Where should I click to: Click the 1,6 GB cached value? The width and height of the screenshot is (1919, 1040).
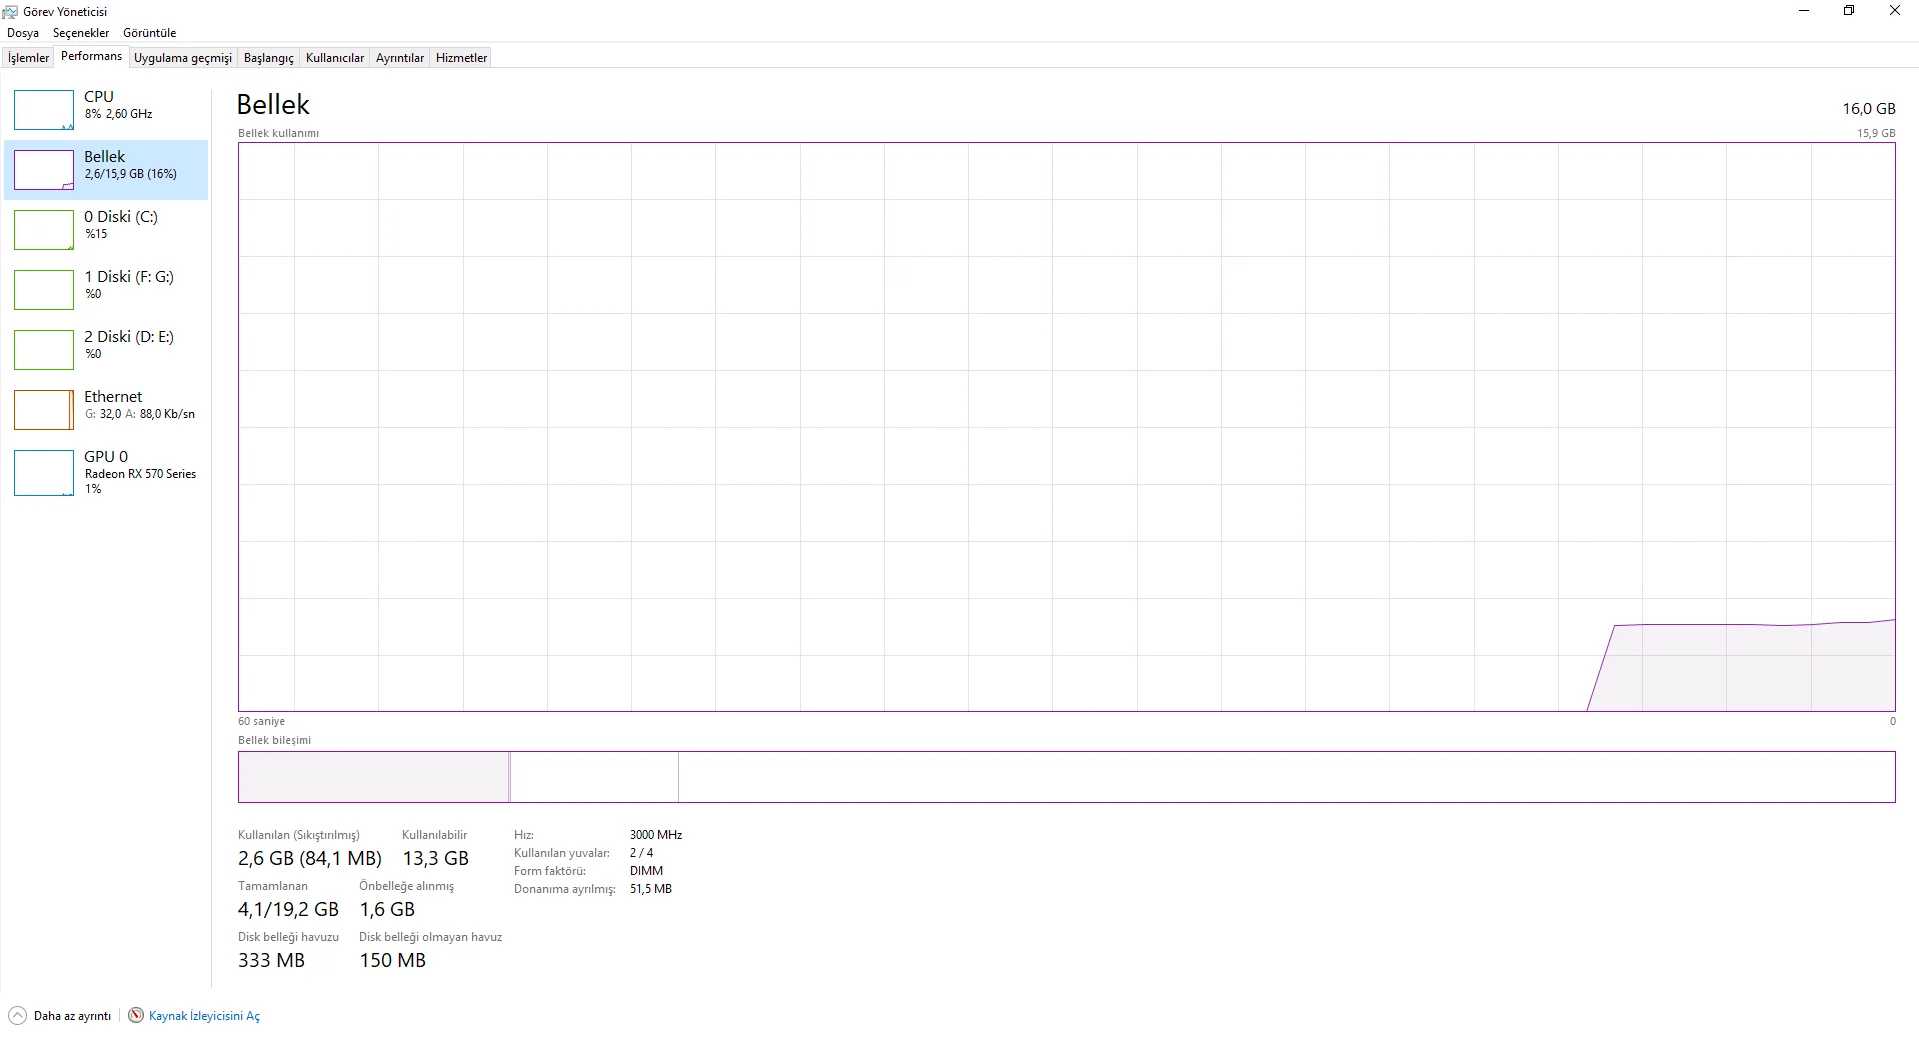pyautogui.click(x=387, y=909)
